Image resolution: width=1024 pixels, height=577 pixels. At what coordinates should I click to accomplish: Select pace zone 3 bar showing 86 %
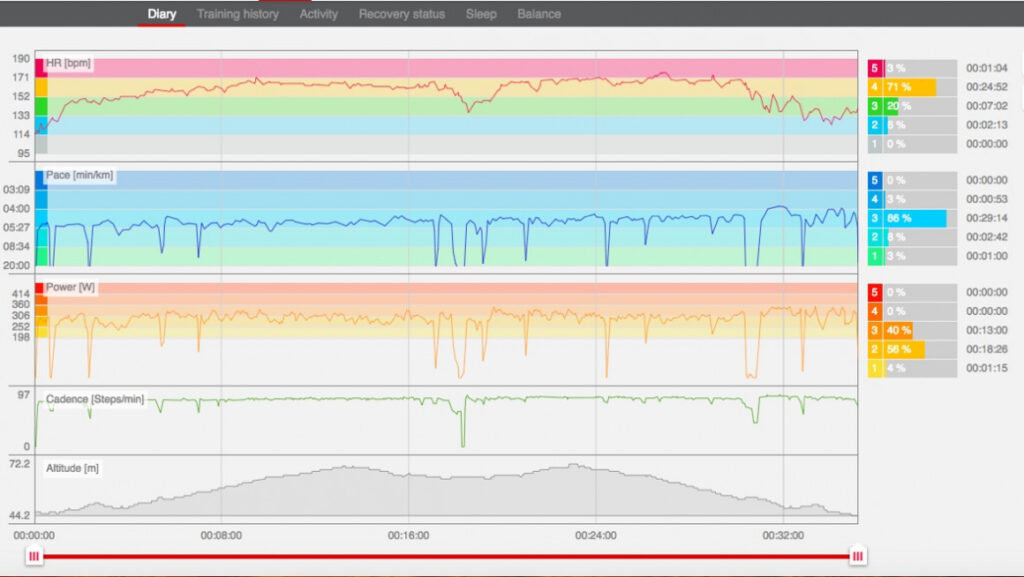click(914, 218)
